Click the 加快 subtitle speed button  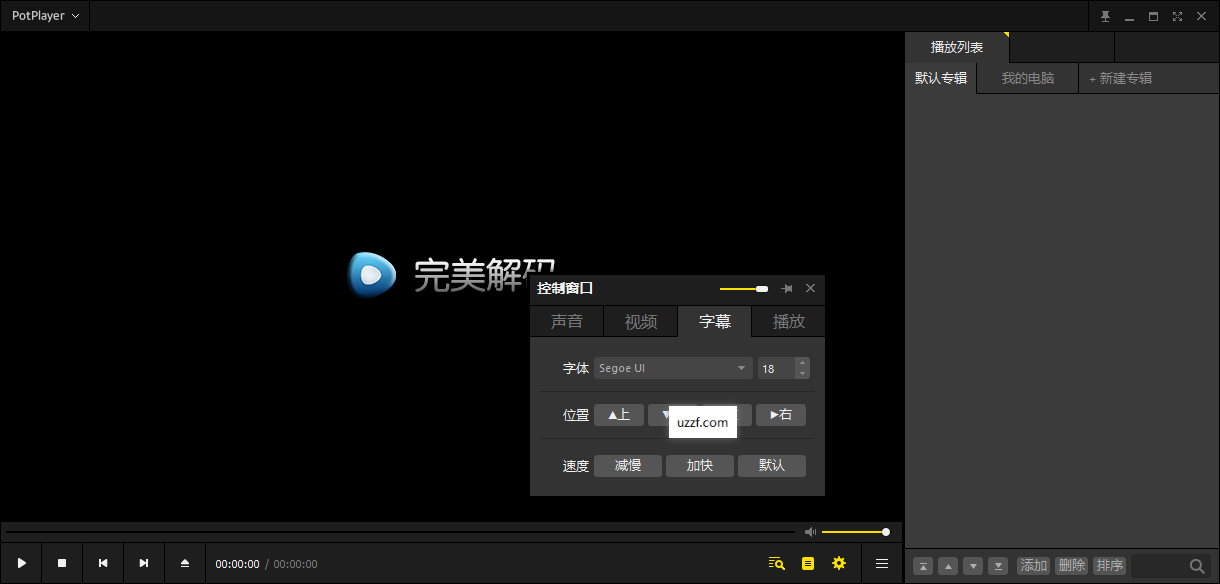700,465
